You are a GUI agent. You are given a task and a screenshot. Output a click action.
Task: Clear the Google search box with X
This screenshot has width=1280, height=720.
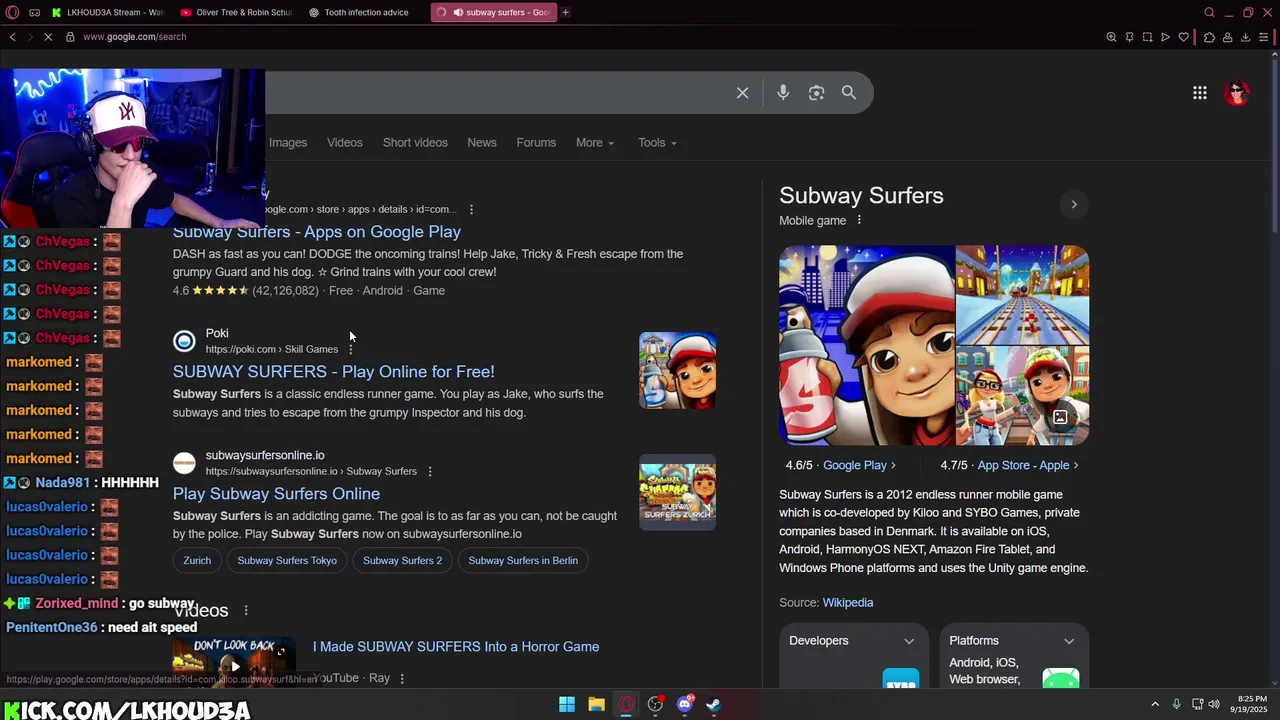(742, 93)
